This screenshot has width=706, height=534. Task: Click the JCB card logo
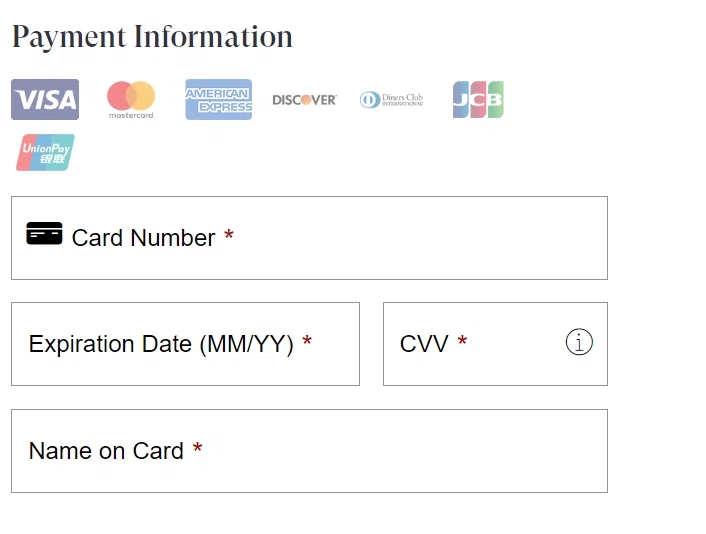point(478,100)
